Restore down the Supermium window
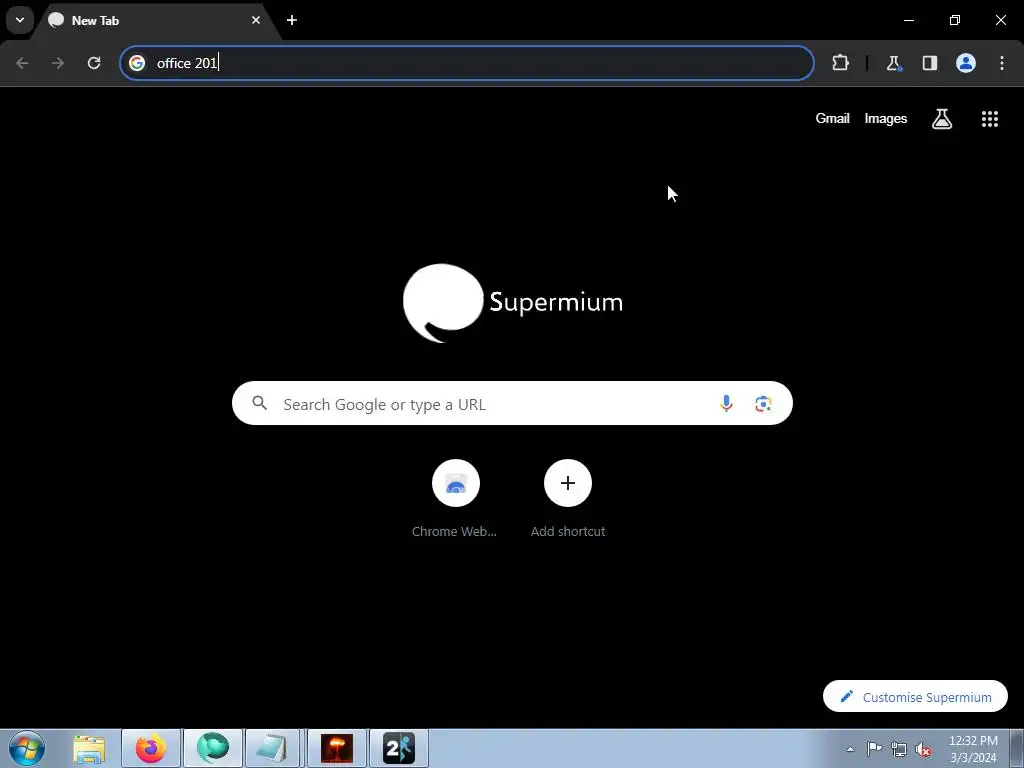Image resolution: width=1024 pixels, height=768 pixels. tap(955, 20)
